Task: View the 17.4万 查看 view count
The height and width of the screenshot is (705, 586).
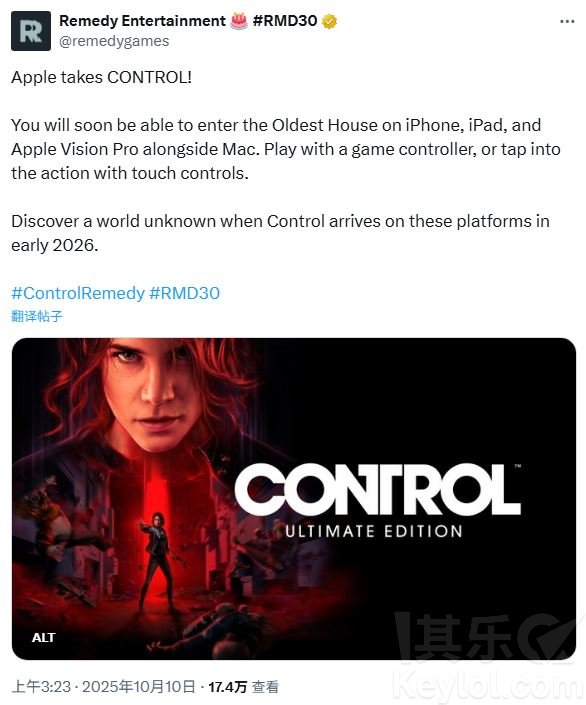Action: coord(243,687)
